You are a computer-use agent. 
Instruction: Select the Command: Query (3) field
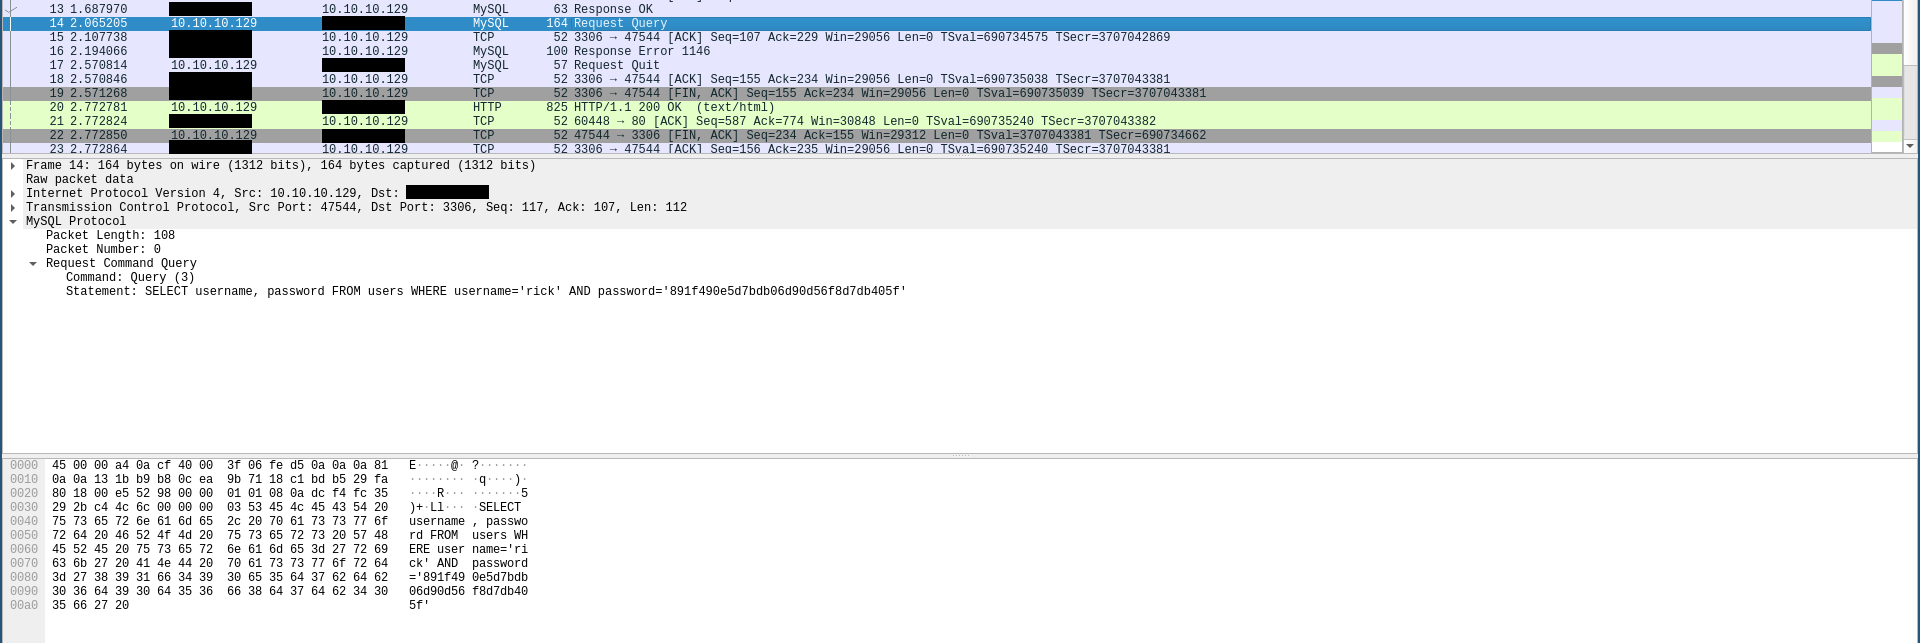[x=130, y=278]
